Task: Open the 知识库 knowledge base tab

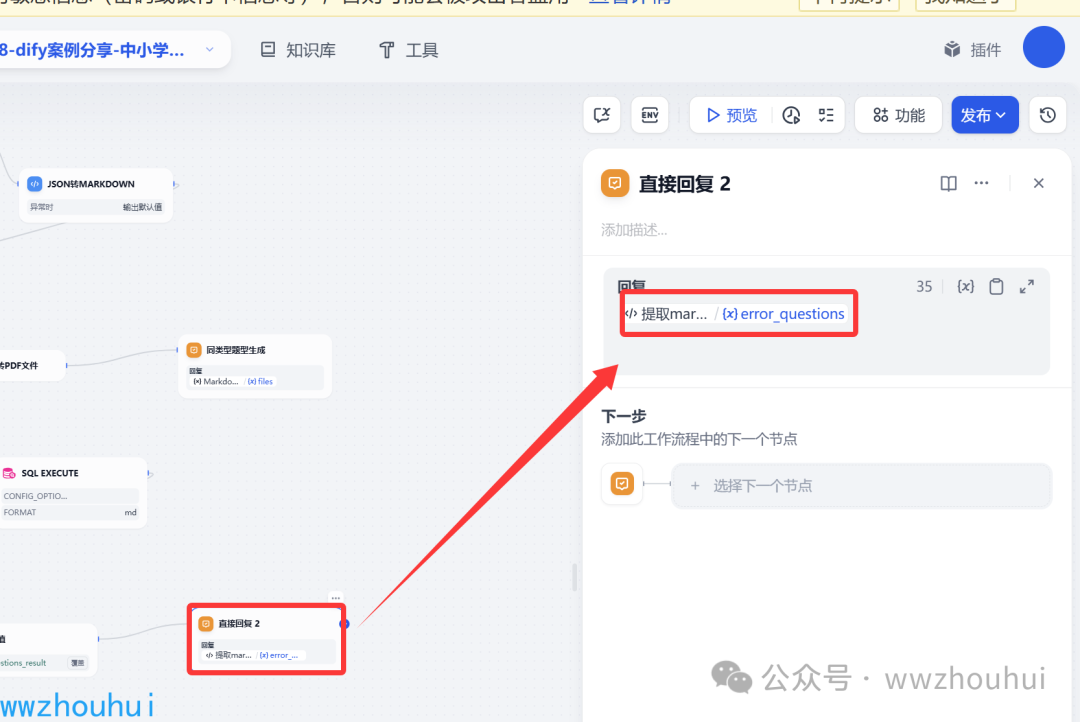Action: [x=298, y=50]
